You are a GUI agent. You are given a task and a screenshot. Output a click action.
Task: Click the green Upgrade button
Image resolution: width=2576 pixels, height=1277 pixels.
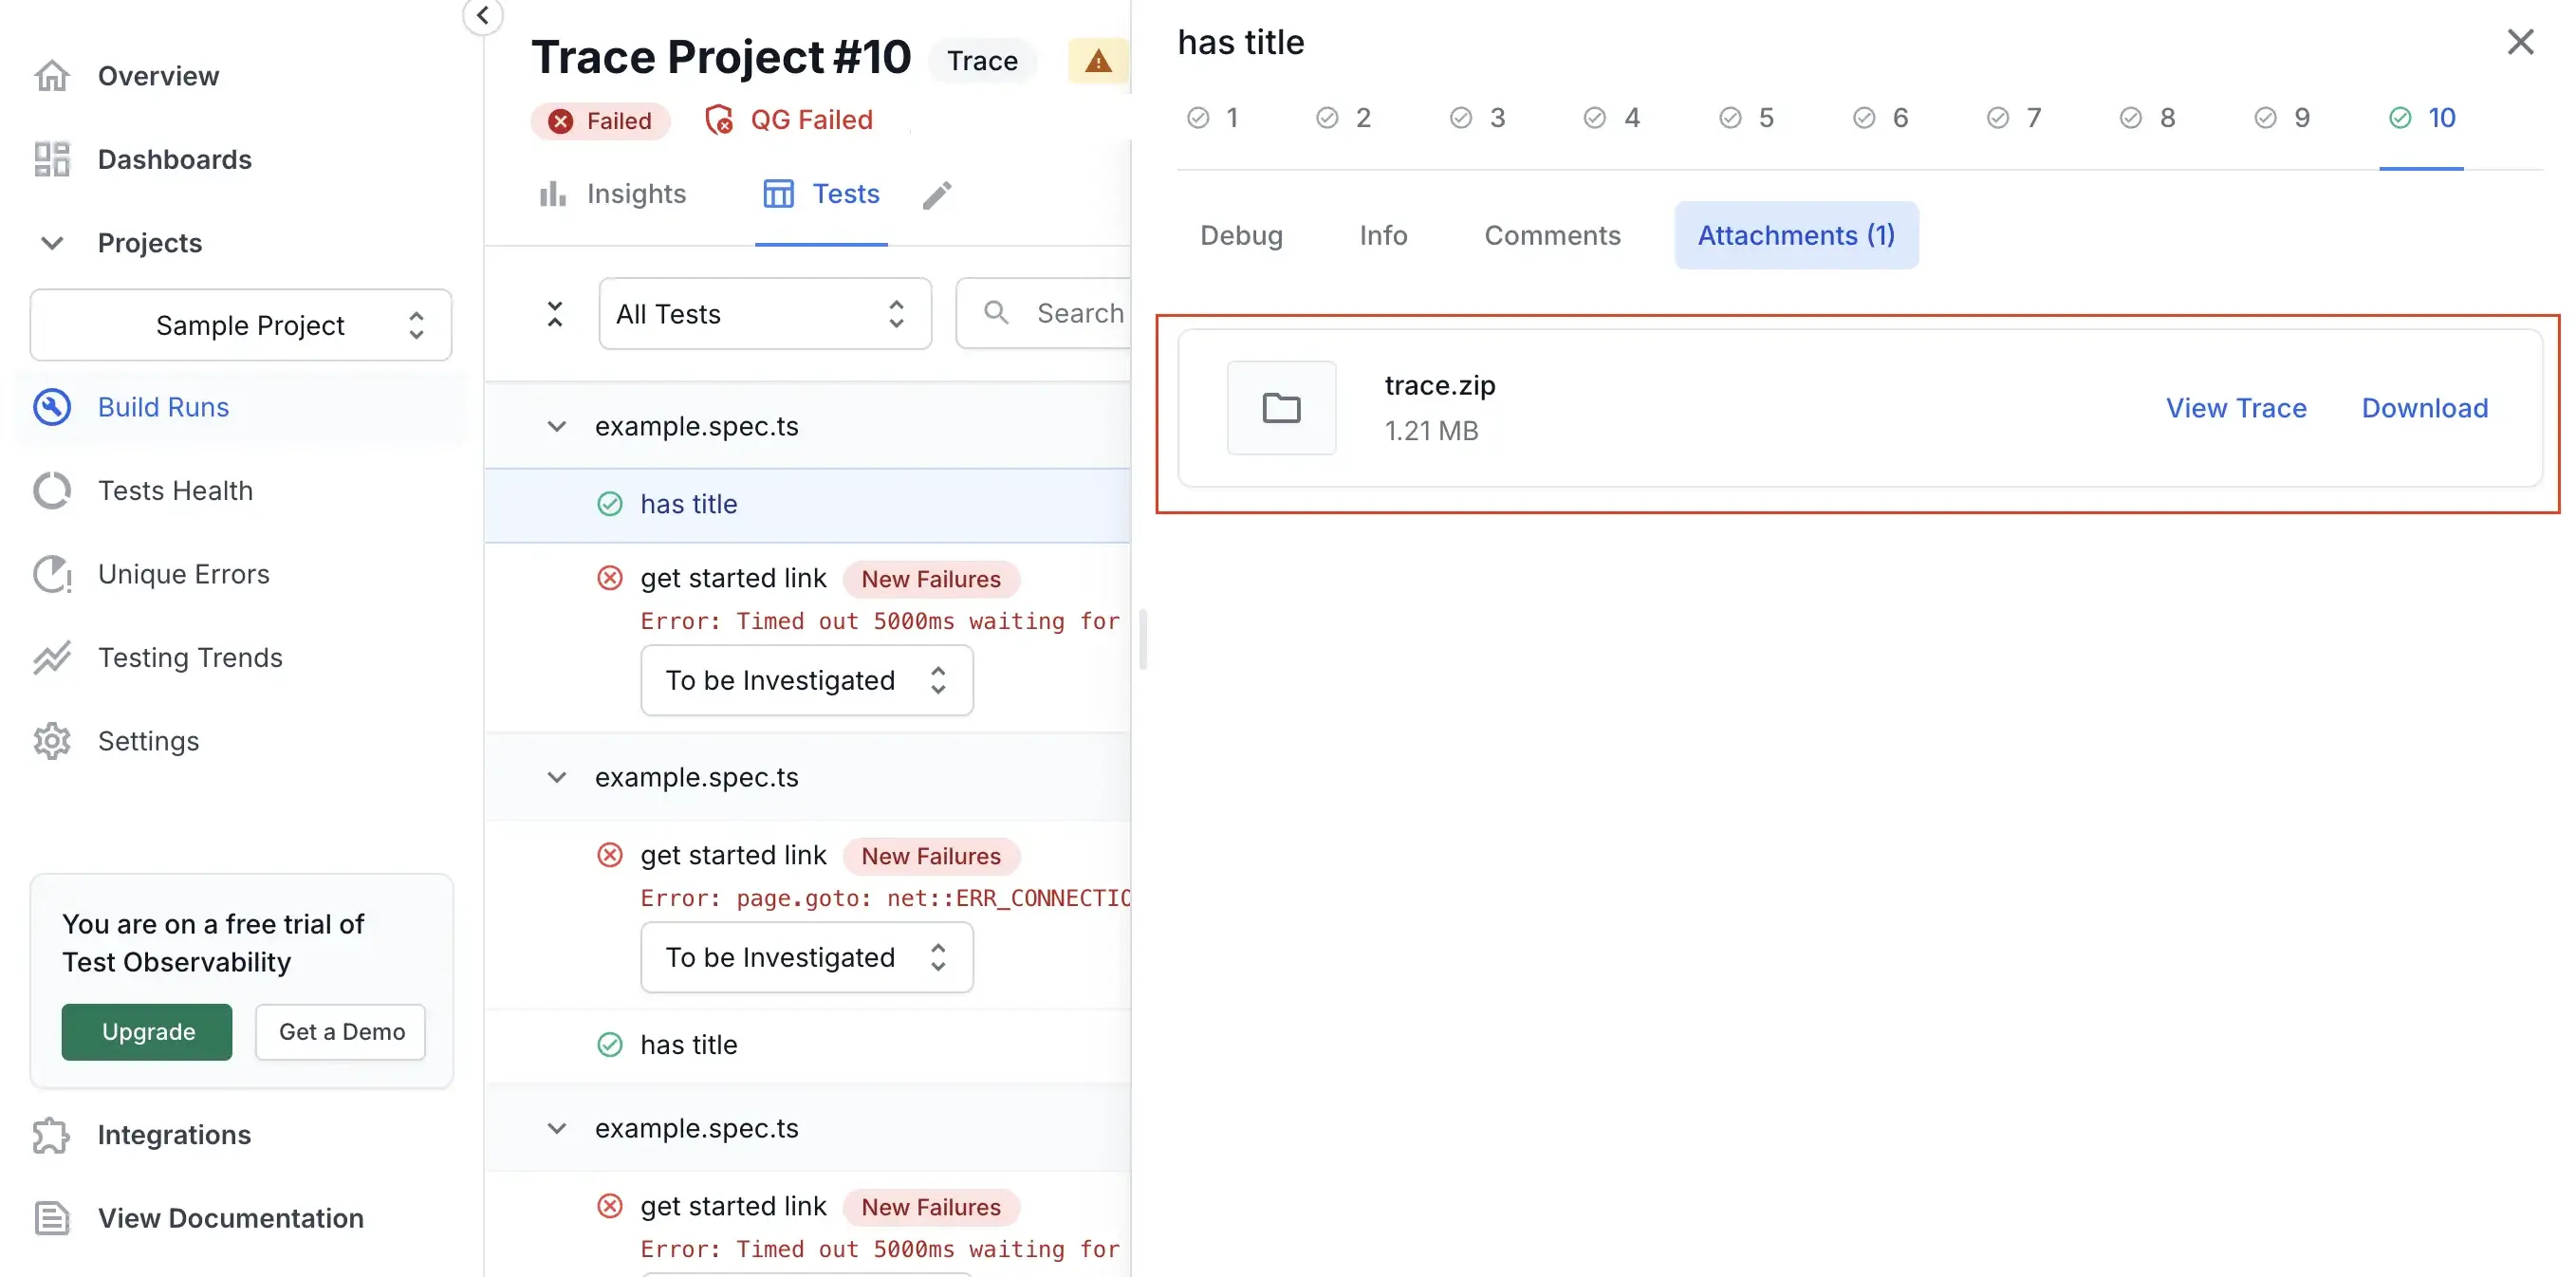pos(147,1032)
